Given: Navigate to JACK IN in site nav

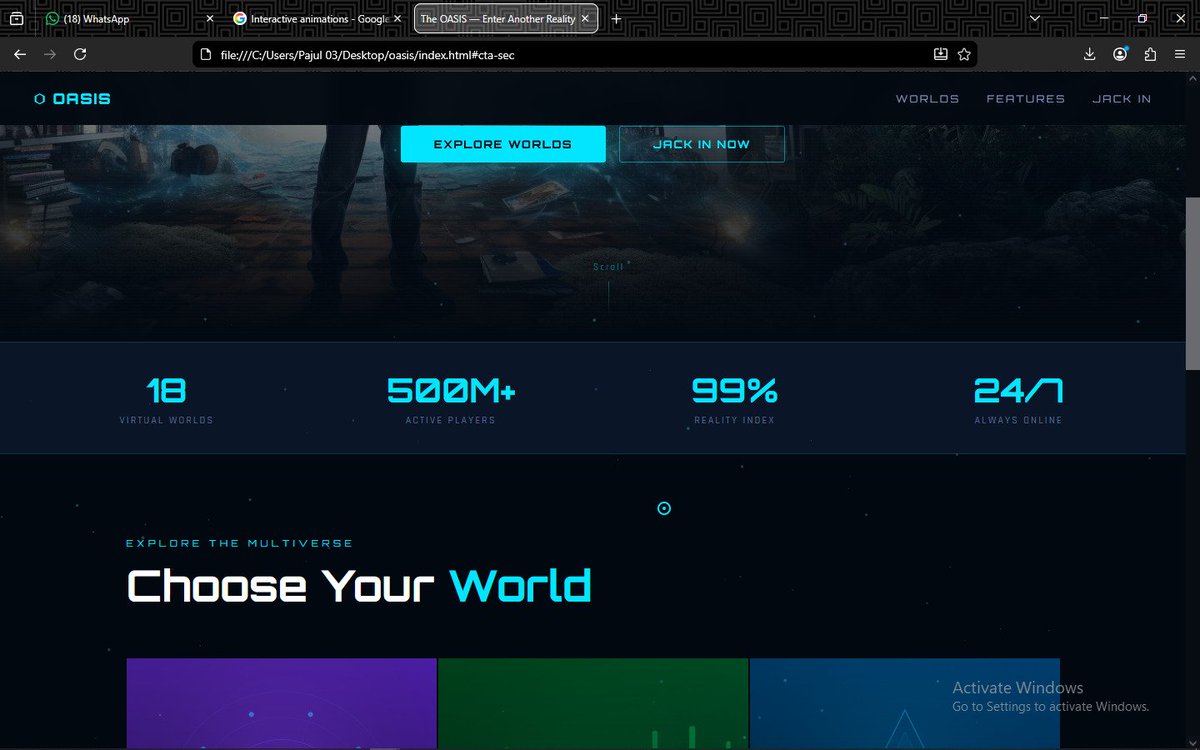Looking at the screenshot, I should tap(1121, 99).
